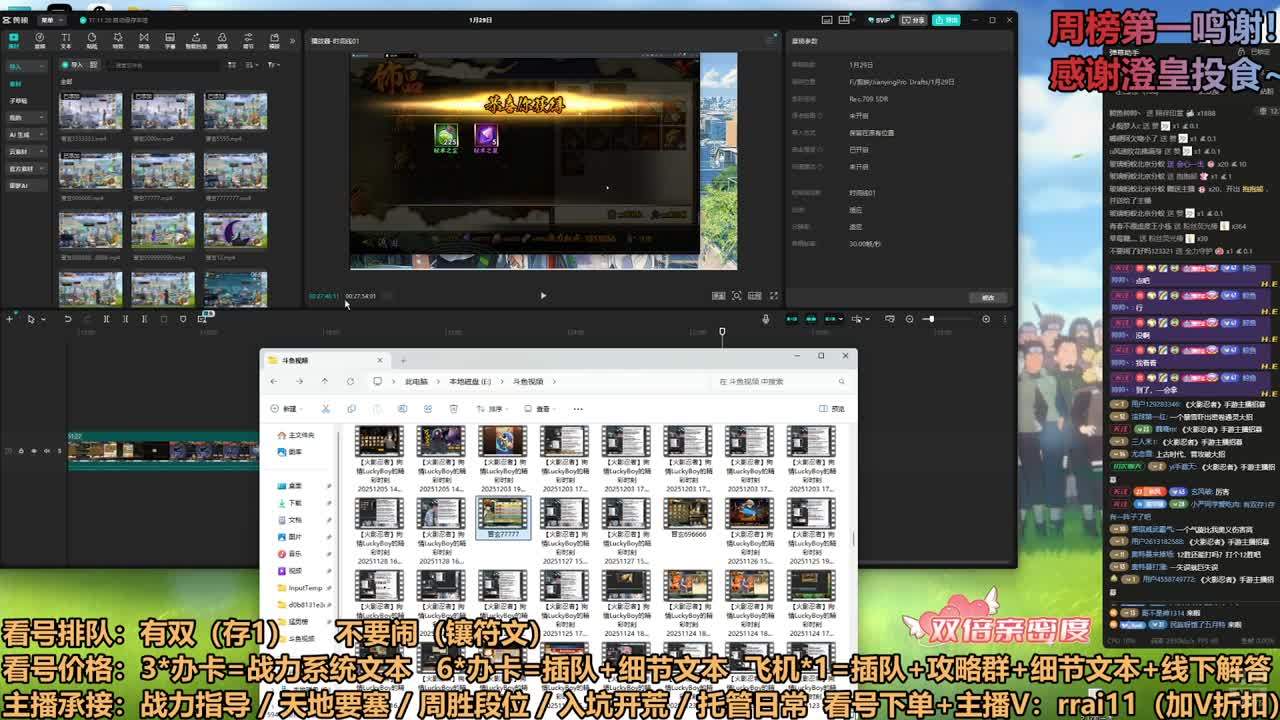Open the Stickers (贴纸) panel icon
1280x720 pixels.
[92, 40]
